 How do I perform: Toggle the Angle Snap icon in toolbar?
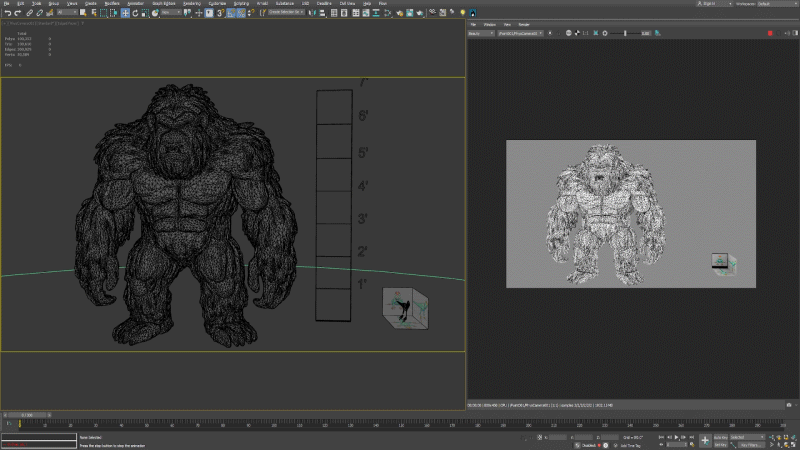click(x=230, y=13)
